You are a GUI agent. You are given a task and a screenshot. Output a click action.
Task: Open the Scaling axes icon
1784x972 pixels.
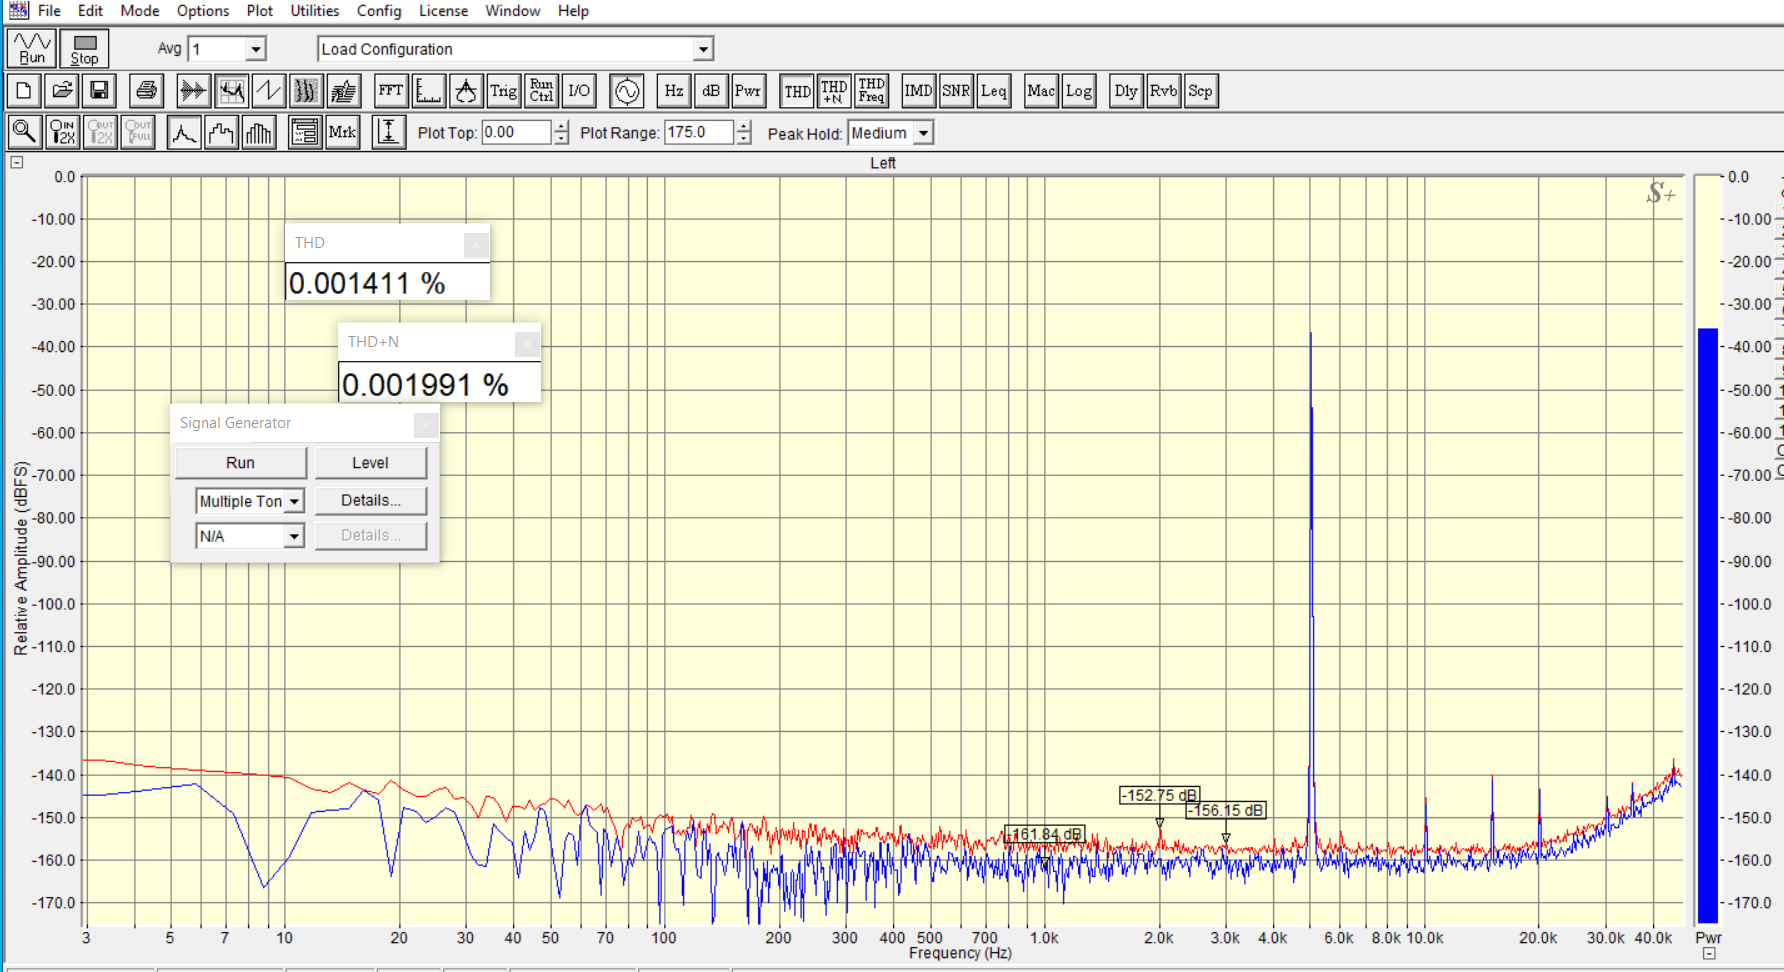click(429, 91)
